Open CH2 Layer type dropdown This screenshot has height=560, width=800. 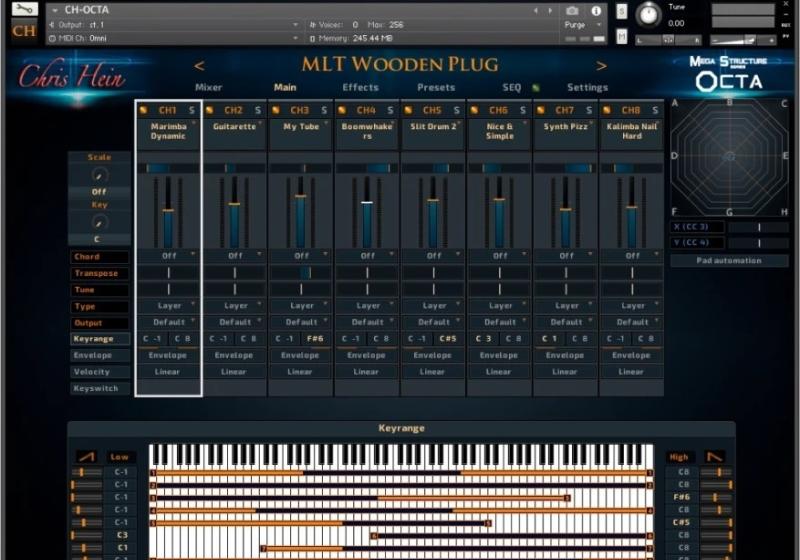click(235, 306)
